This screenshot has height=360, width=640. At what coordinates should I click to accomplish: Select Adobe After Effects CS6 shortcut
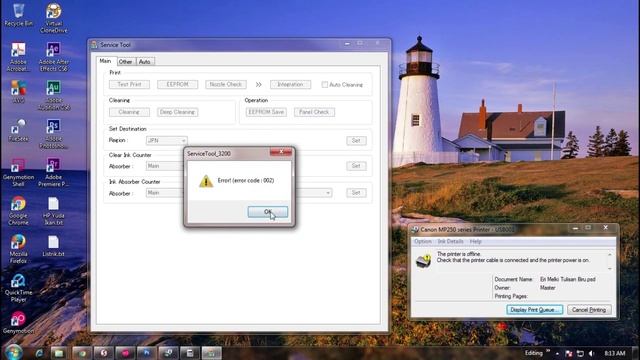(53, 57)
